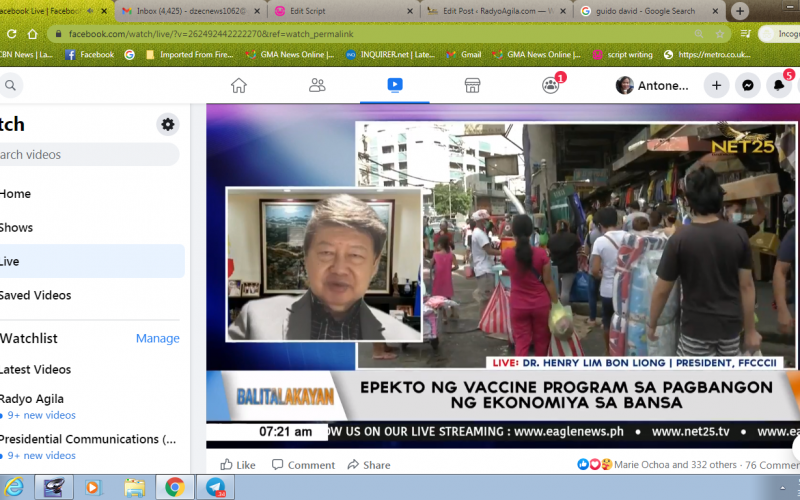Like the live video
This screenshot has width=800, height=500.
(238, 465)
